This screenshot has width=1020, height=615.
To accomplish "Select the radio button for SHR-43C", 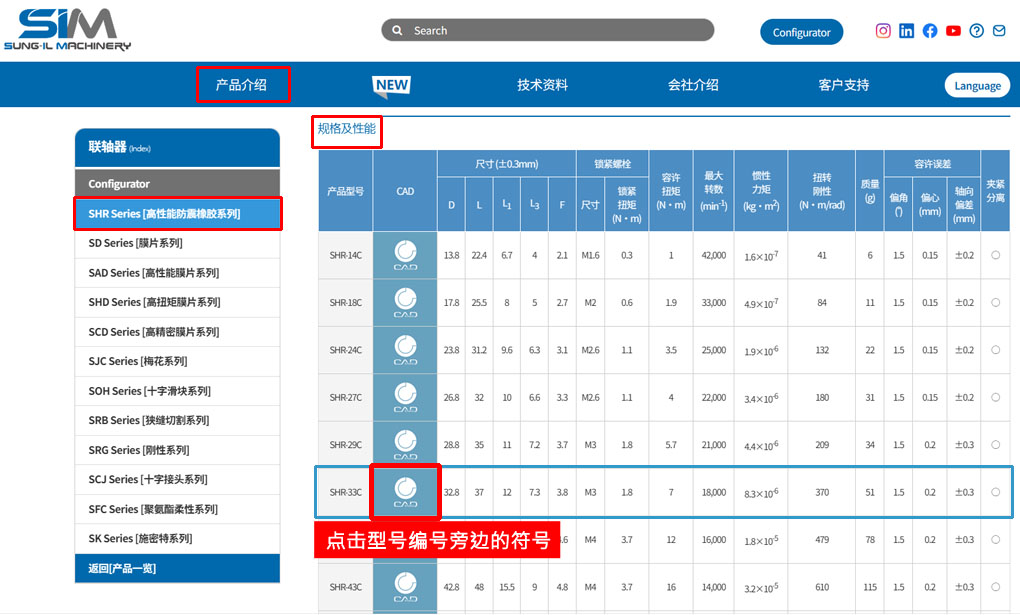I will (x=995, y=587).
